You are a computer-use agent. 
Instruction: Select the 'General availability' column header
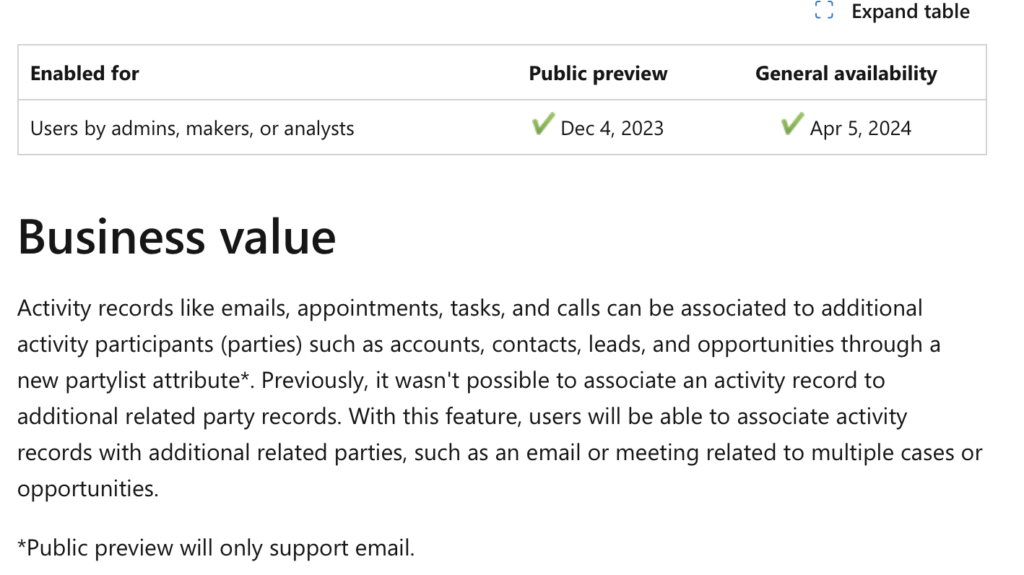coord(846,73)
